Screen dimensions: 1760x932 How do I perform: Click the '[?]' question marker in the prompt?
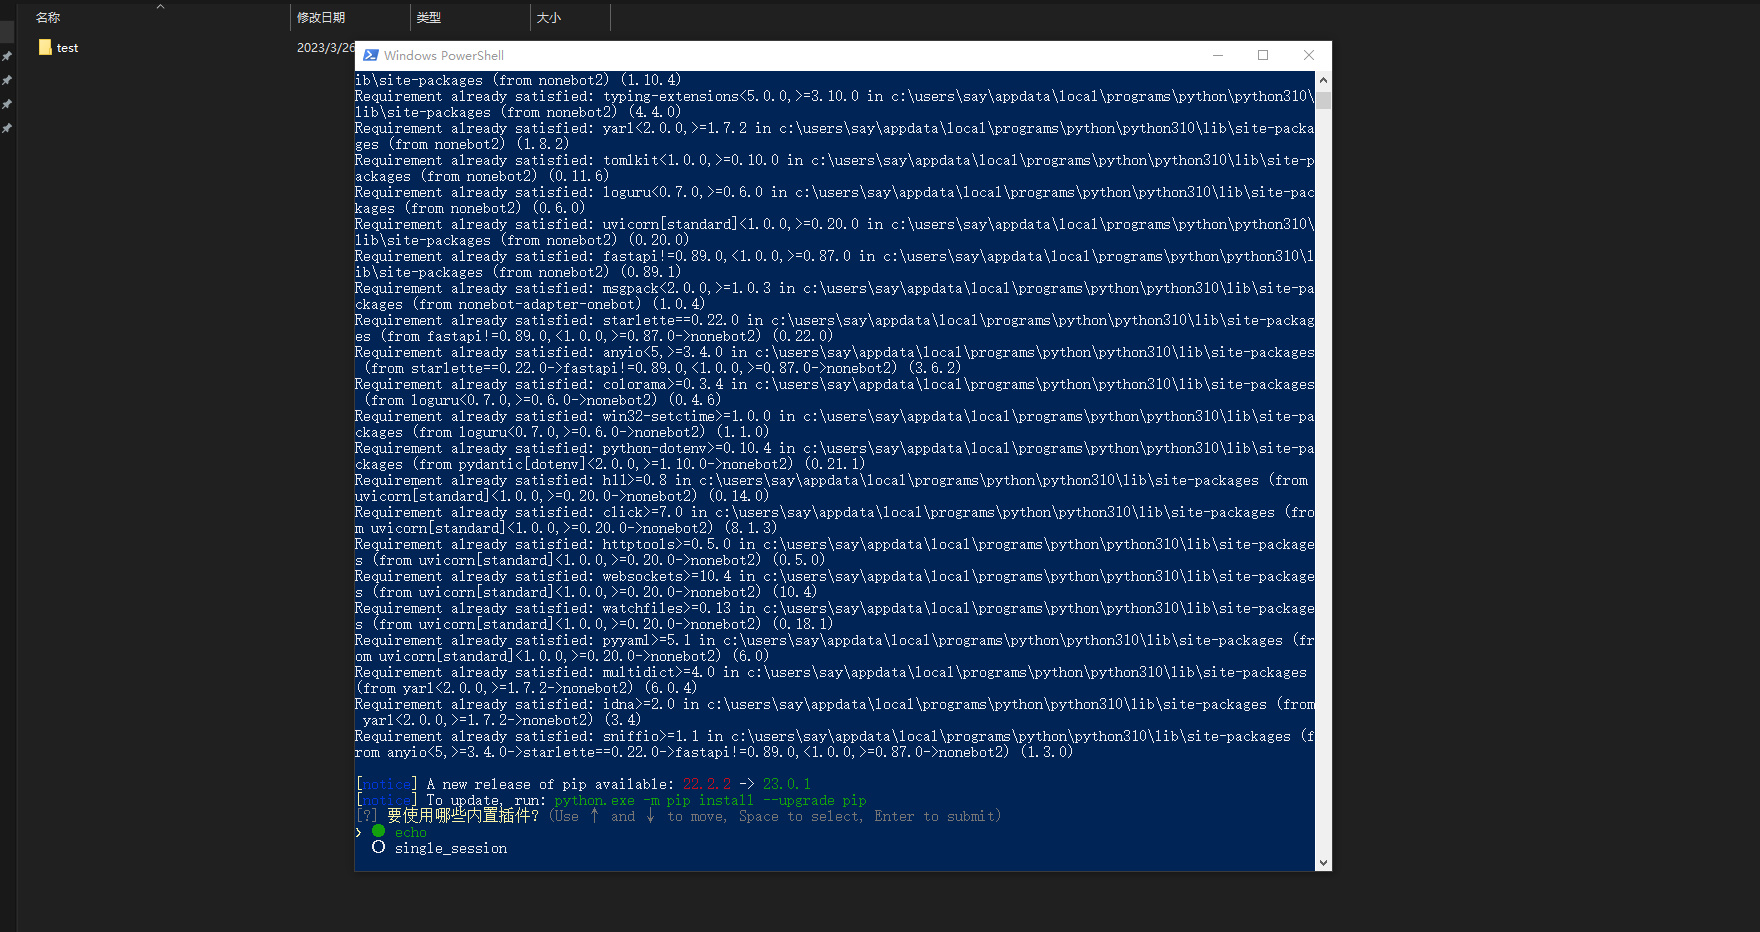tap(367, 816)
